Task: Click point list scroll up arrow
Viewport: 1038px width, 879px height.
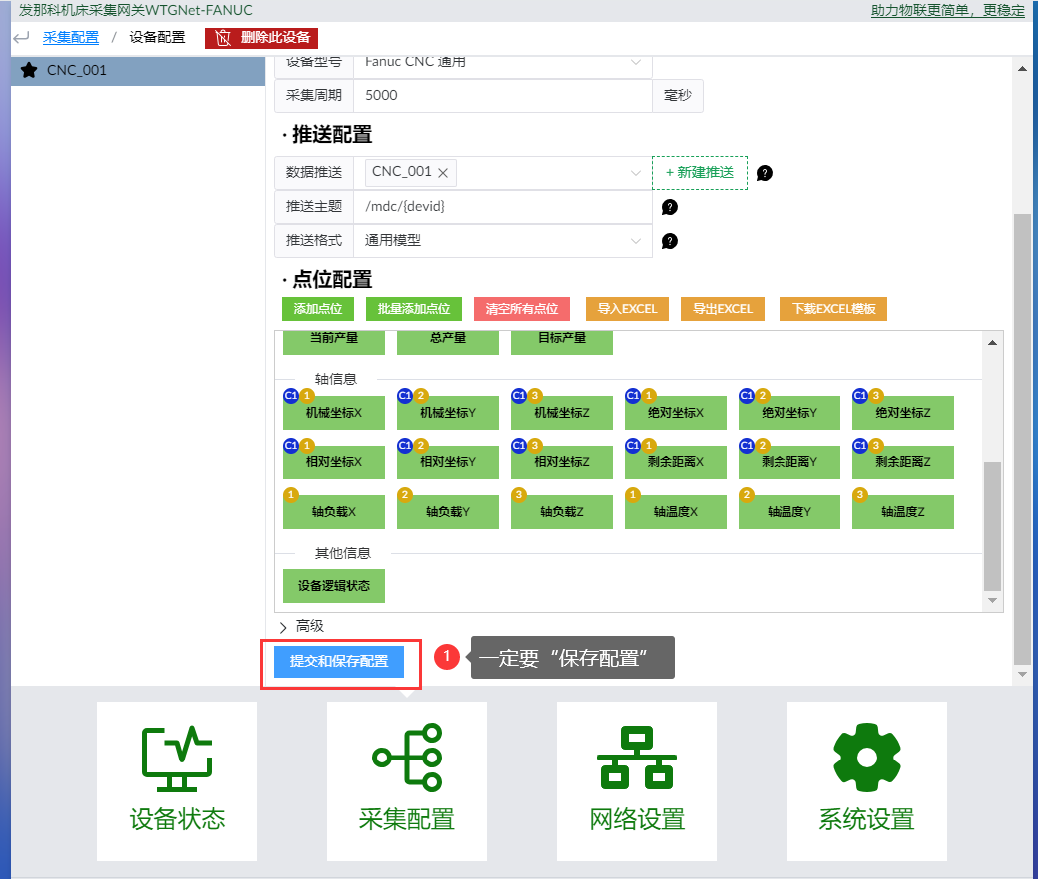Action: pos(992,342)
